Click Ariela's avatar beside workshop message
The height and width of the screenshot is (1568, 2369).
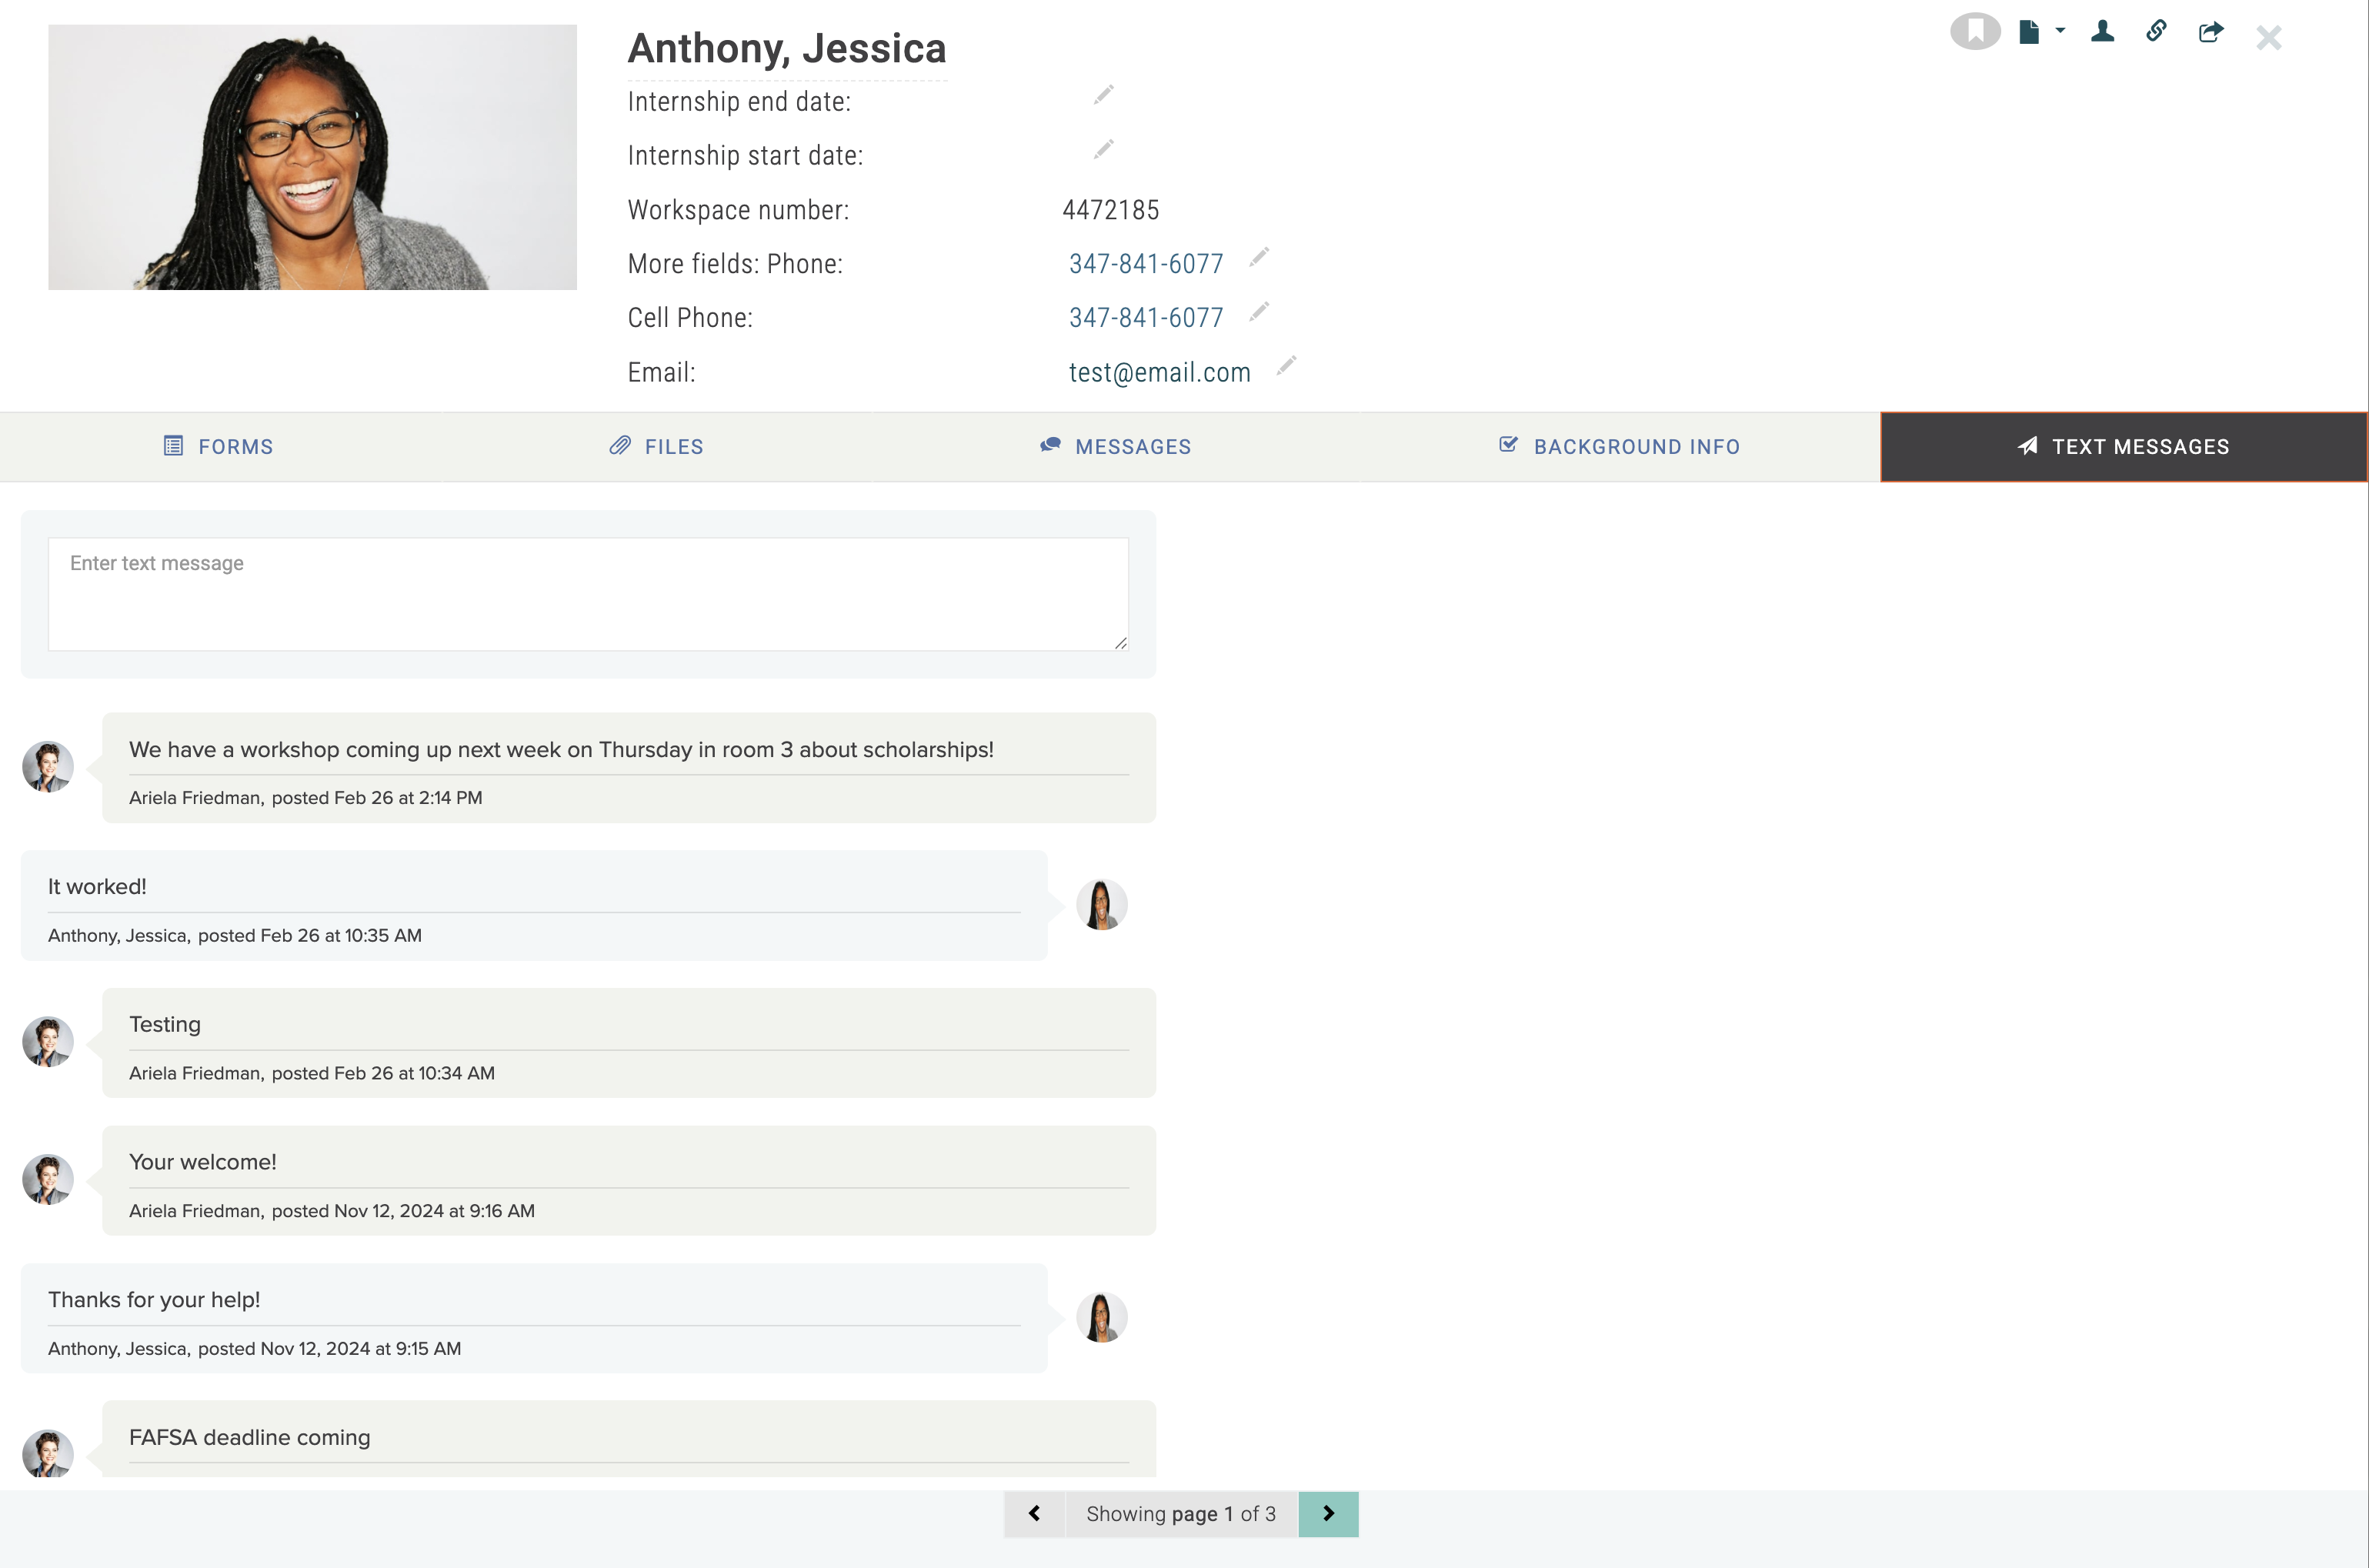[x=48, y=767]
